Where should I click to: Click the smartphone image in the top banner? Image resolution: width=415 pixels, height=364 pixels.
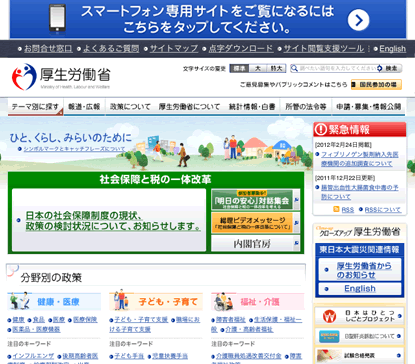[57, 18]
